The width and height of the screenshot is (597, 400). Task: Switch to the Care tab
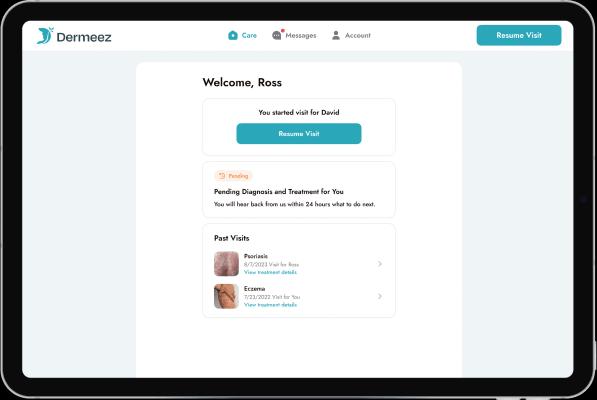pos(242,35)
